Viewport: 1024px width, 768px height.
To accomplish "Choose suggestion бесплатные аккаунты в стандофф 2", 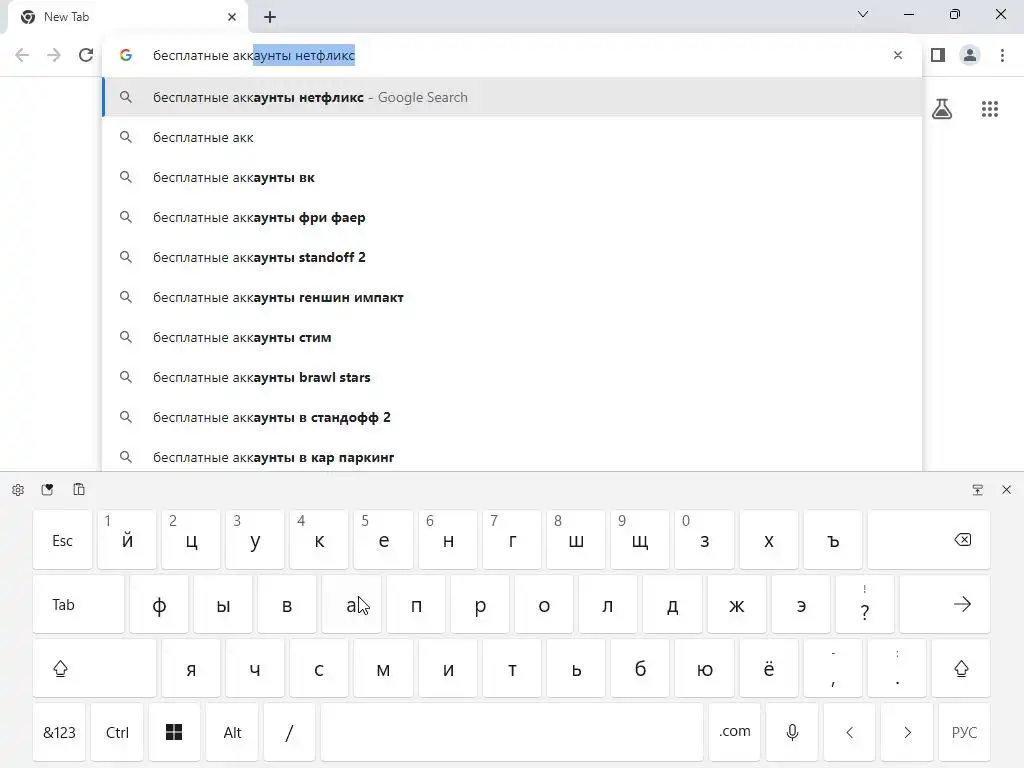I will point(513,417).
